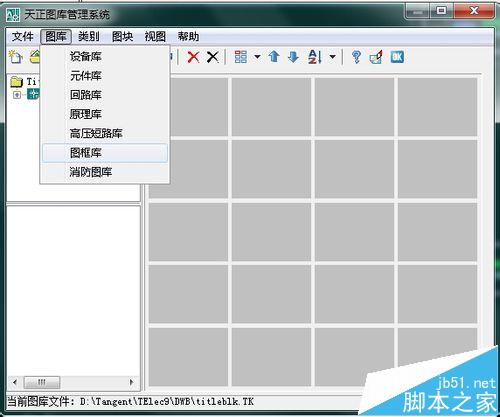This screenshot has width=500, height=417.
Task: Choose 回路库 in the menu
Action: coord(105,95)
